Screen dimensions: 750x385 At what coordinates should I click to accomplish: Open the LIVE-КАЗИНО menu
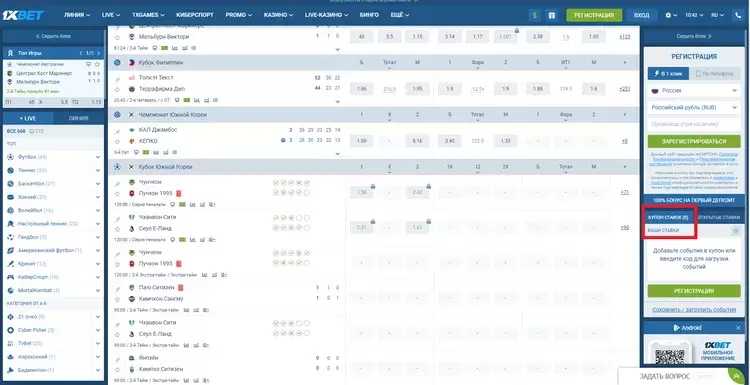pyautogui.click(x=327, y=15)
